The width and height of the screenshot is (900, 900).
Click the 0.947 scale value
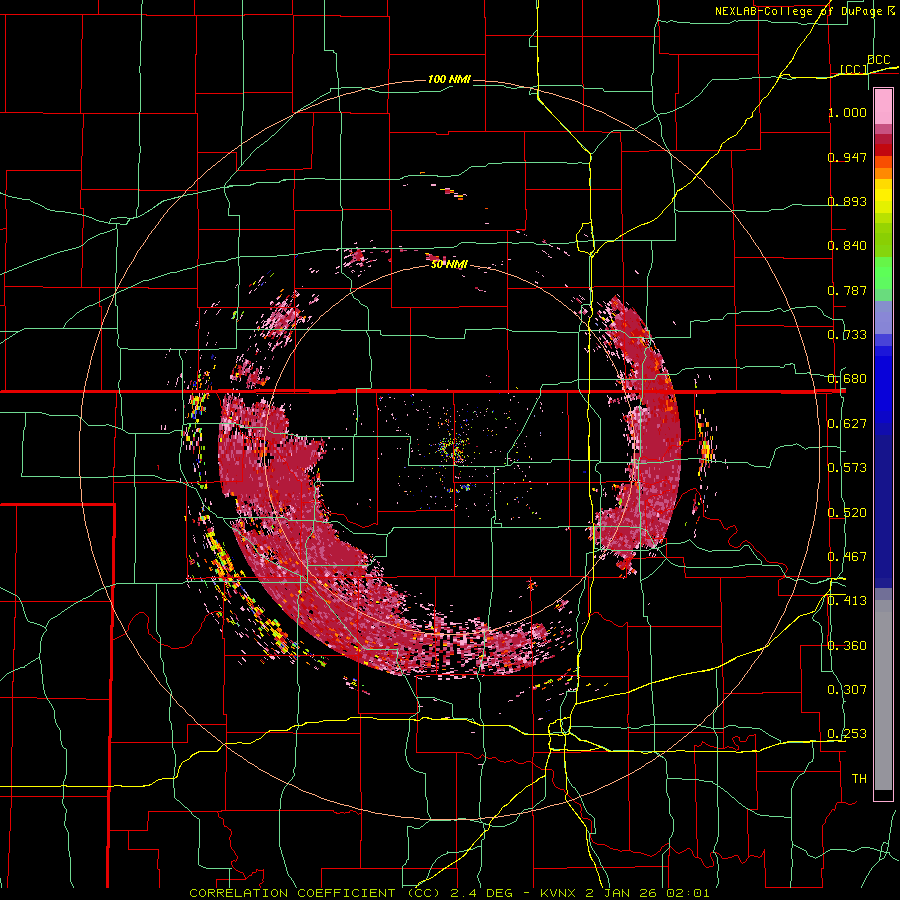click(x=847, y=157)
